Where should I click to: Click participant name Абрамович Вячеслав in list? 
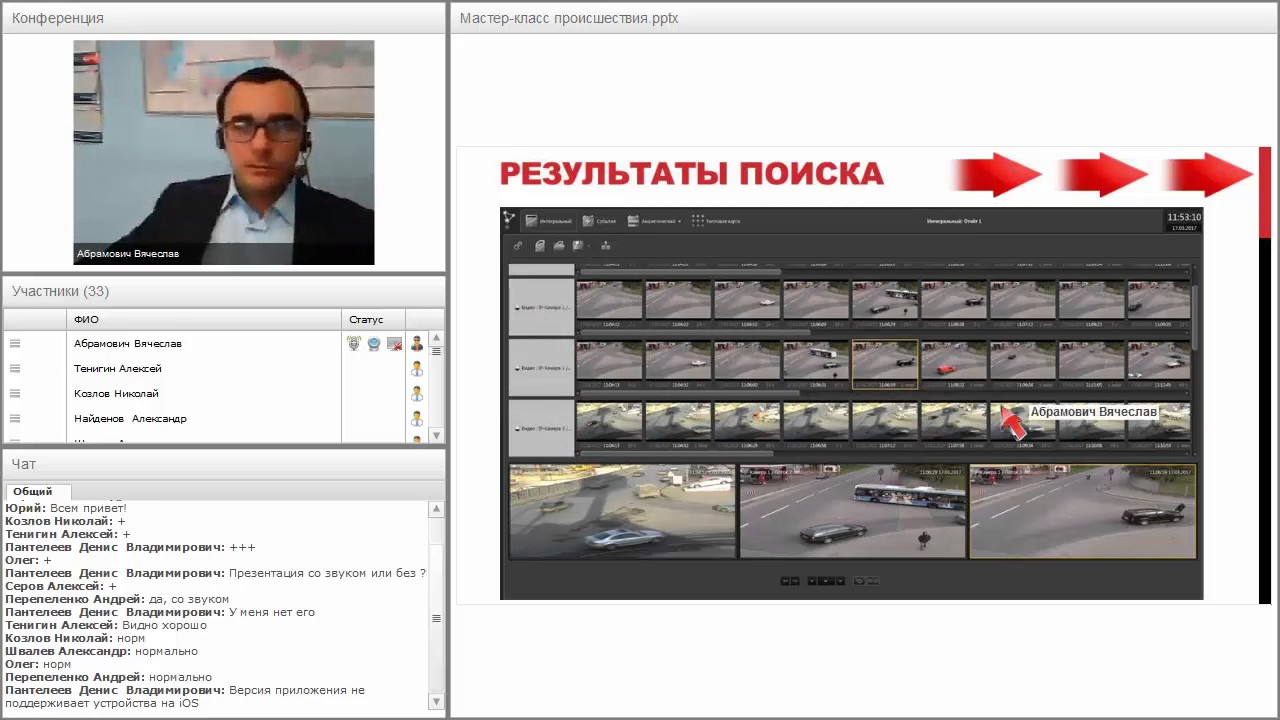point(128,343)
